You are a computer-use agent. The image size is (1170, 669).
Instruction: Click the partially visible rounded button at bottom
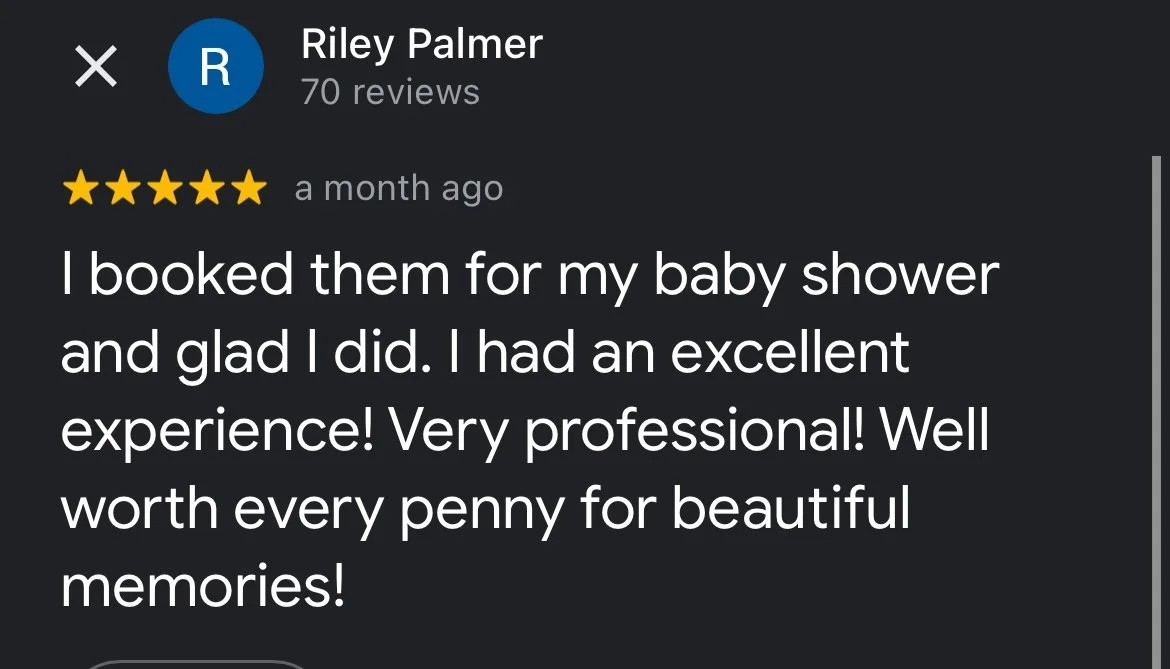(x=196, y=664)
